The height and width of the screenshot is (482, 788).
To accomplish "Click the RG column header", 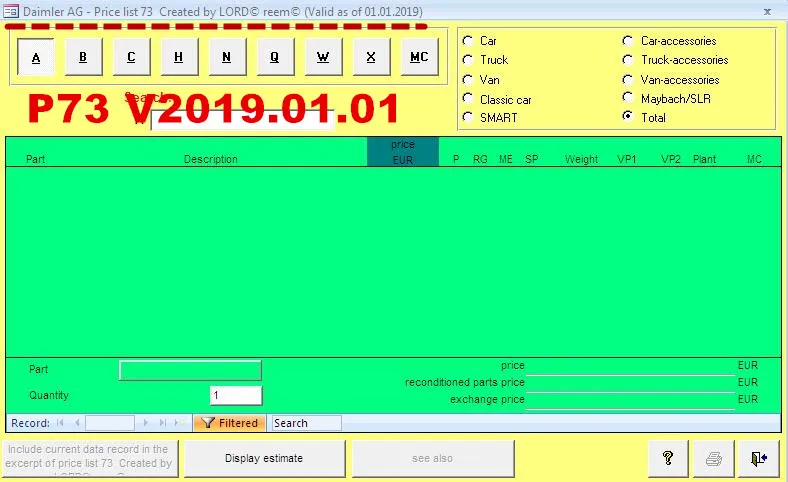I will pos(480,159).
